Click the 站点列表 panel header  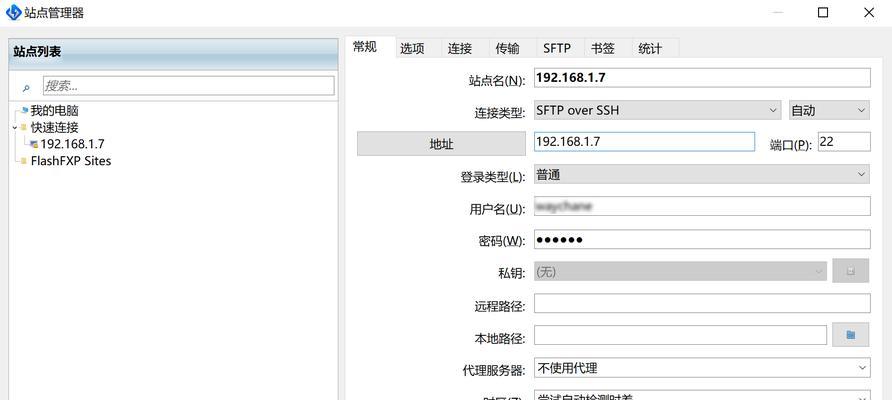click(x=174, y=52)
